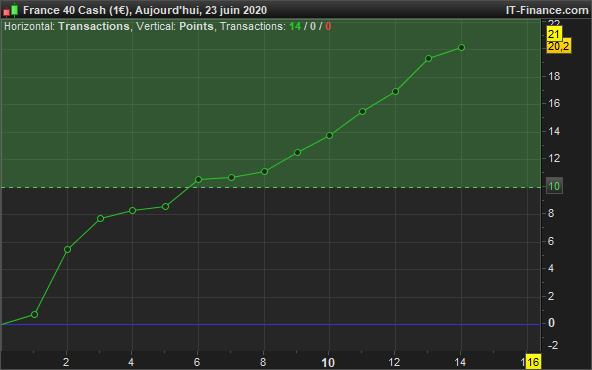Image resolution: width=592 pixels, height=370 pixels.
Task: Select the data point at transaction 8
Action: pyautogui.click(x=264, y=172)
